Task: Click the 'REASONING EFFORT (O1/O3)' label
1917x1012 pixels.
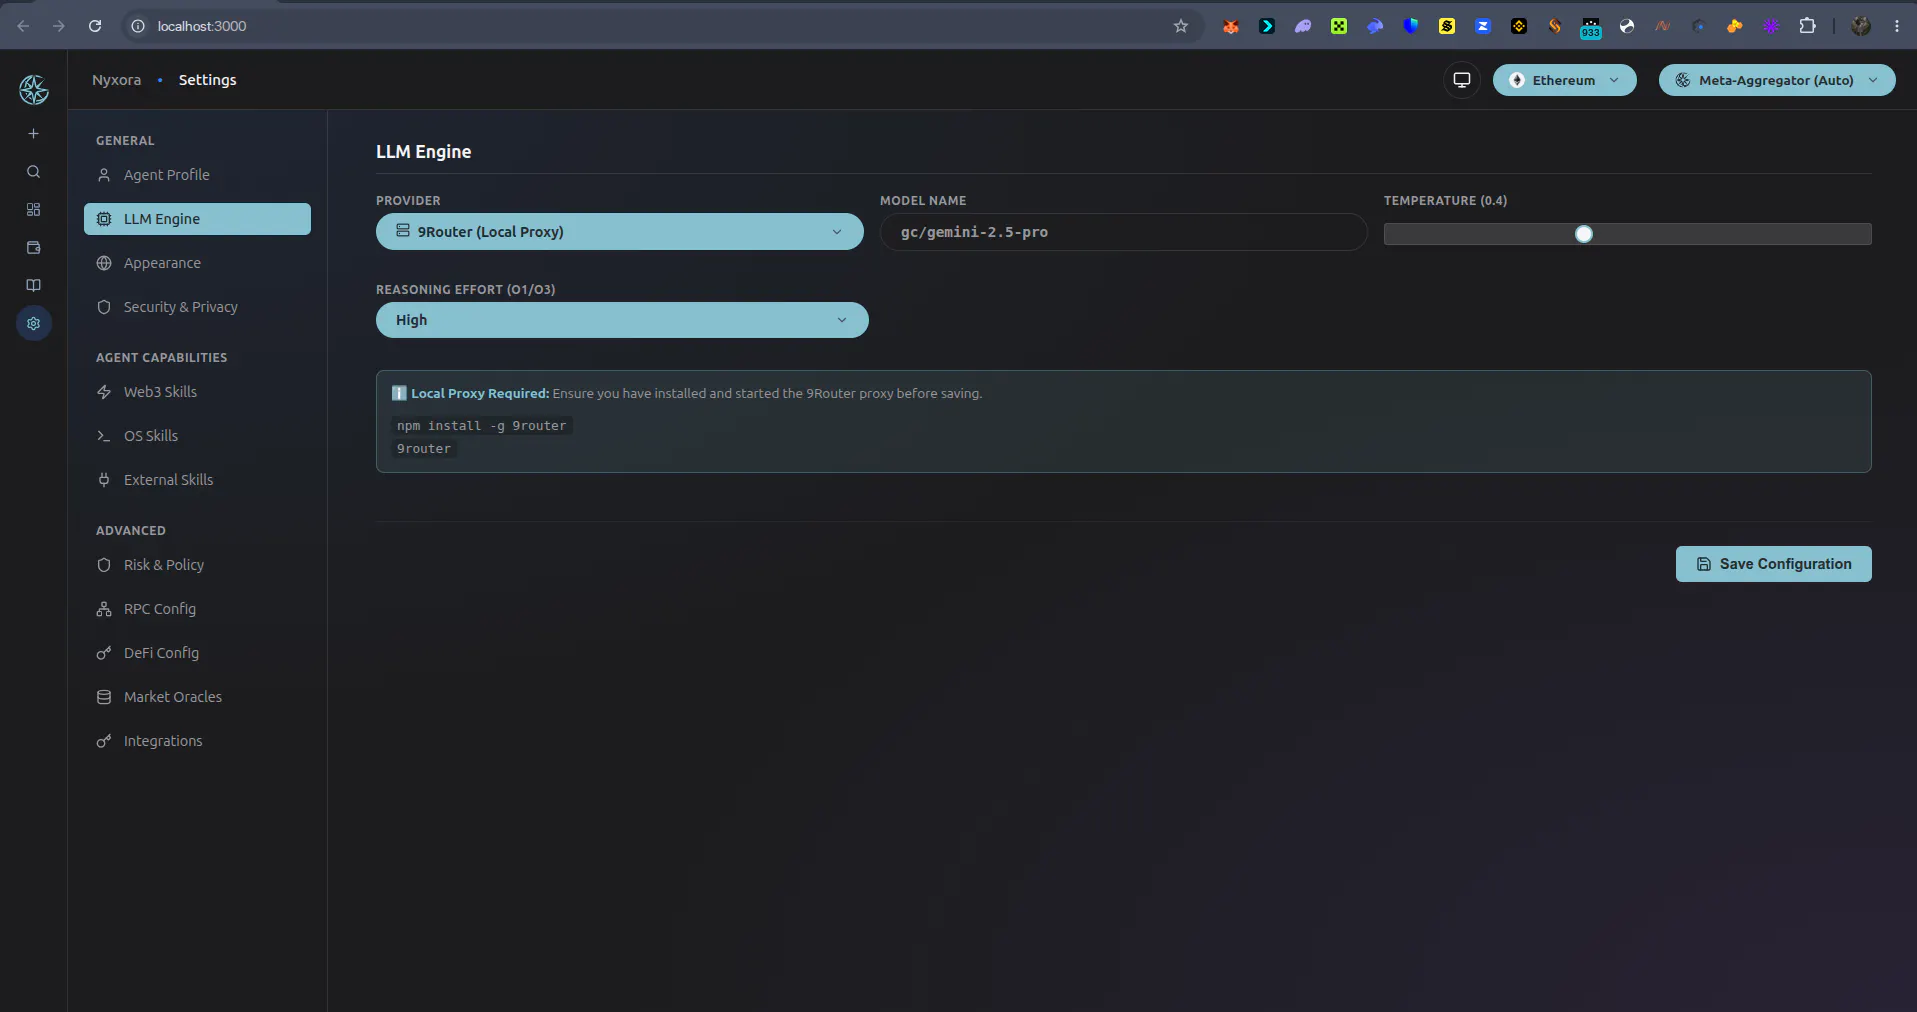Action: point(465,290)
